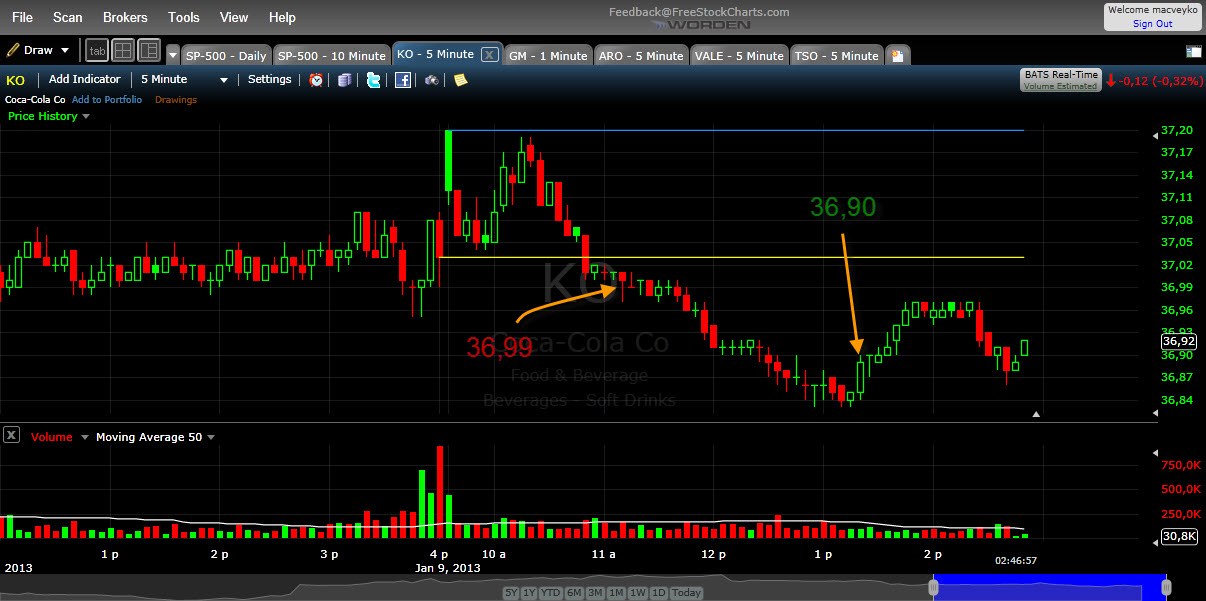Click the 36,92 current price label
This screenshot has width=1206, height=601.
pos(1178,341)
